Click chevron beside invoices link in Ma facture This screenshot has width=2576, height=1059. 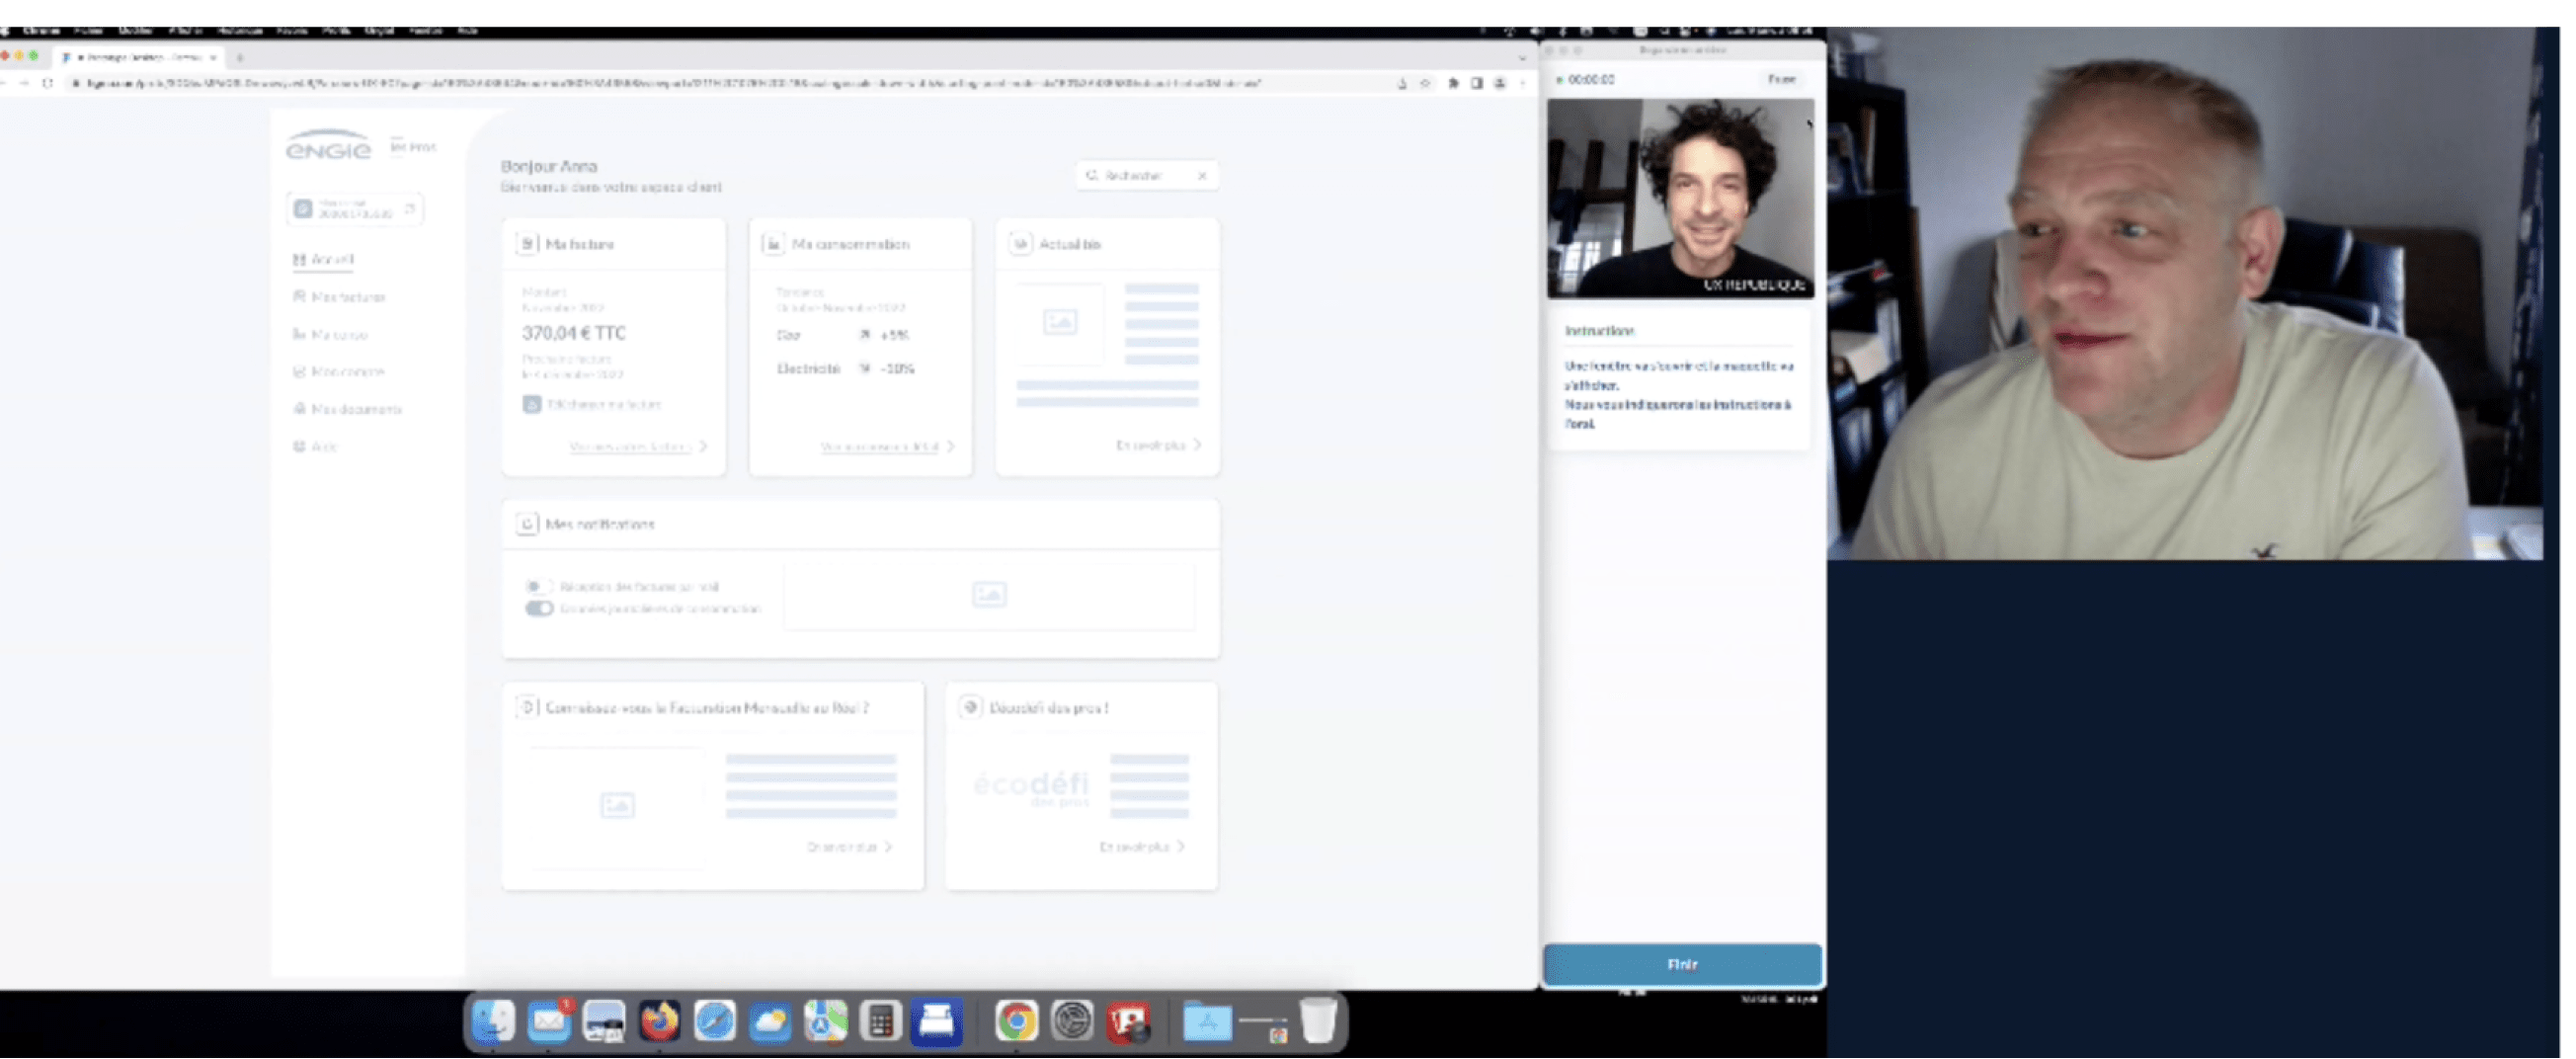coord(703,447)
